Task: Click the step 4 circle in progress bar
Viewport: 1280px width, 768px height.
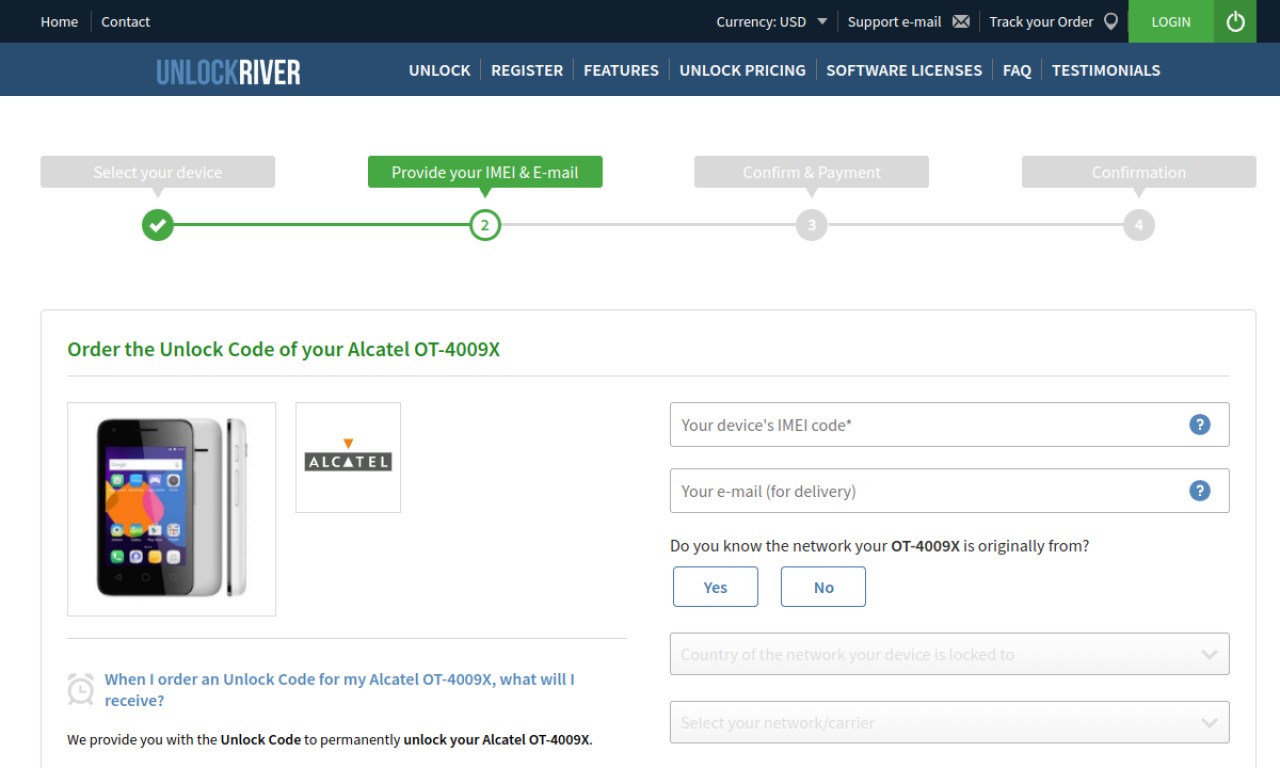Action: pyautogui.click(x=1139, y=225)
